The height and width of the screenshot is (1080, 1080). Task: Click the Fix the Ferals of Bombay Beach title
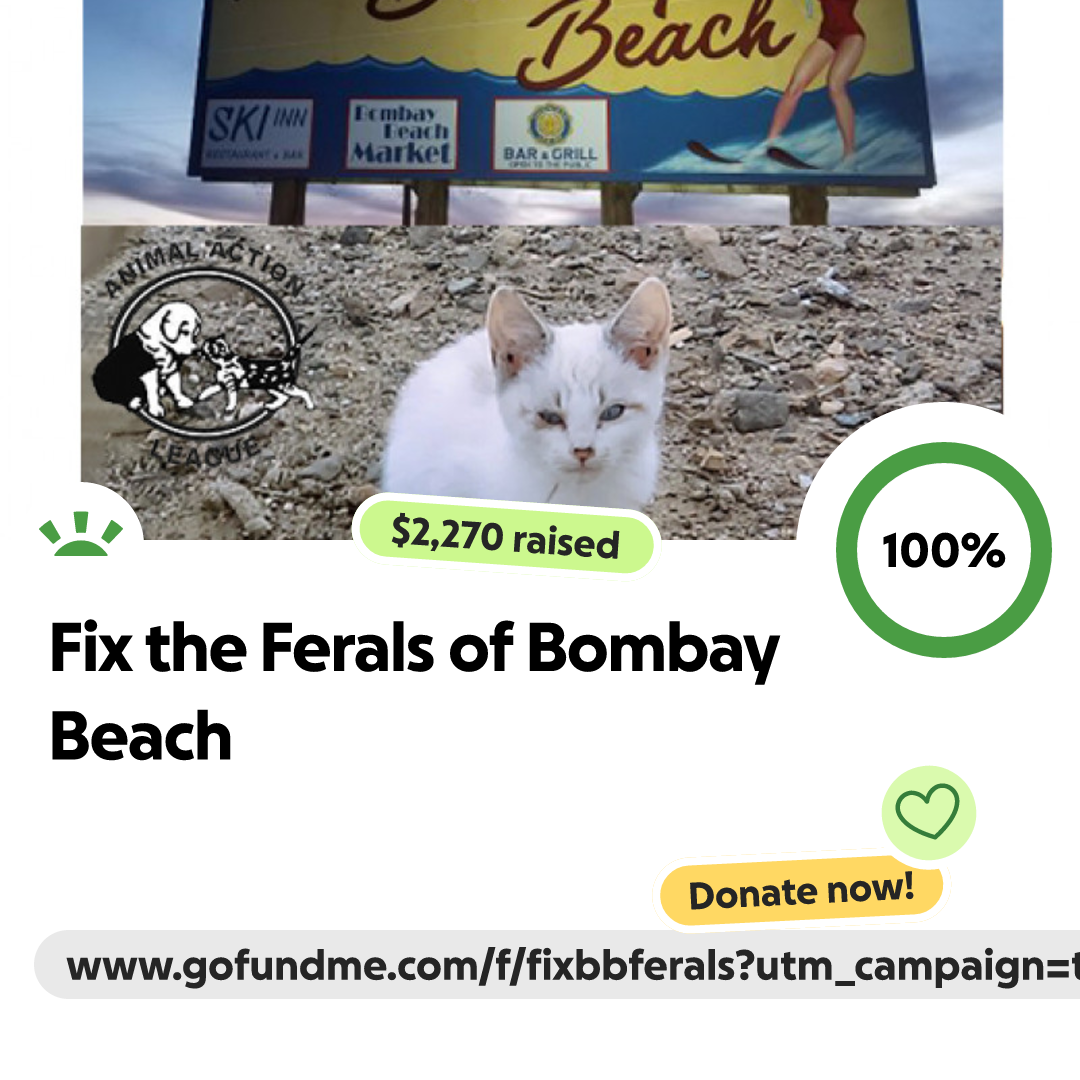coord(415,690)
